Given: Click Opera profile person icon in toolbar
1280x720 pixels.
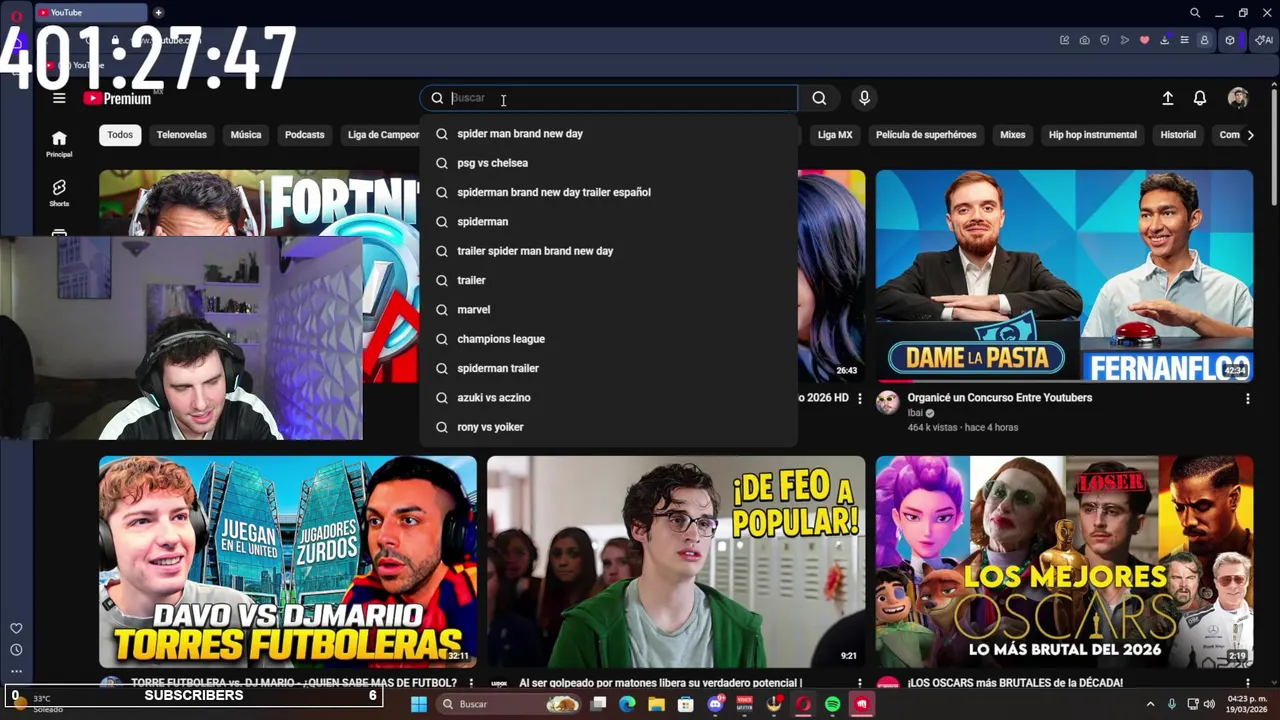Looking at the screenshot, I should [x=1204, y=40].
